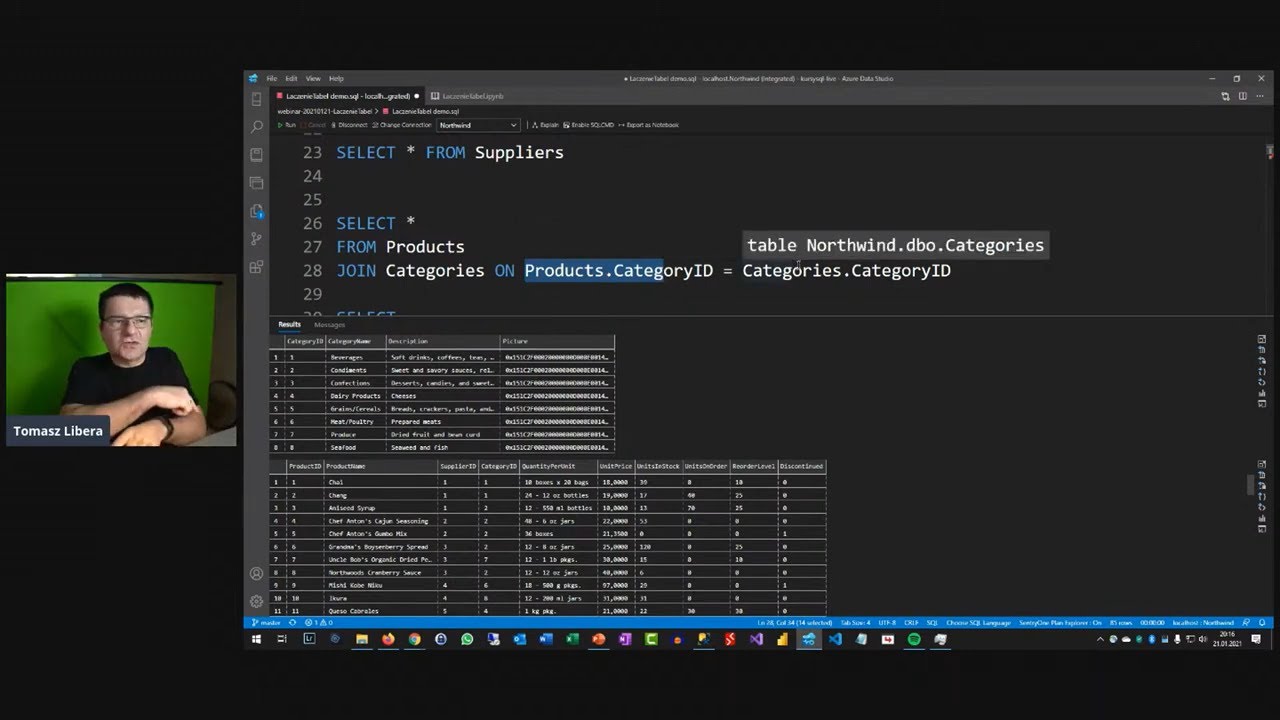Select the Dairy Products cell

point(356,396)
